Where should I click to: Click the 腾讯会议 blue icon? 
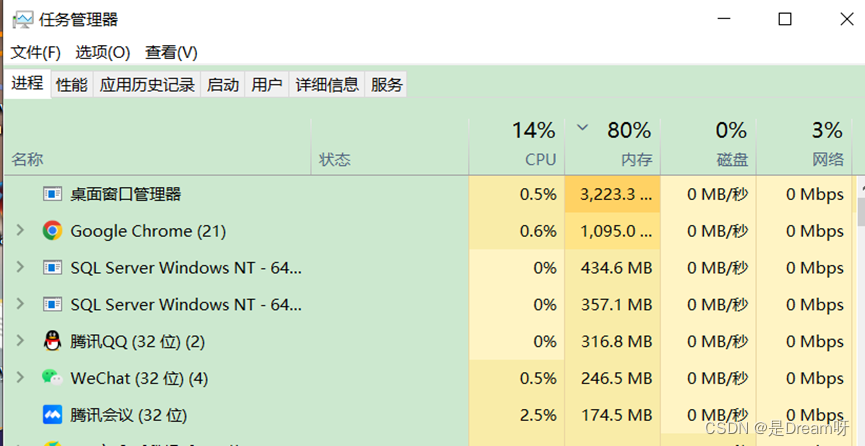52,415
